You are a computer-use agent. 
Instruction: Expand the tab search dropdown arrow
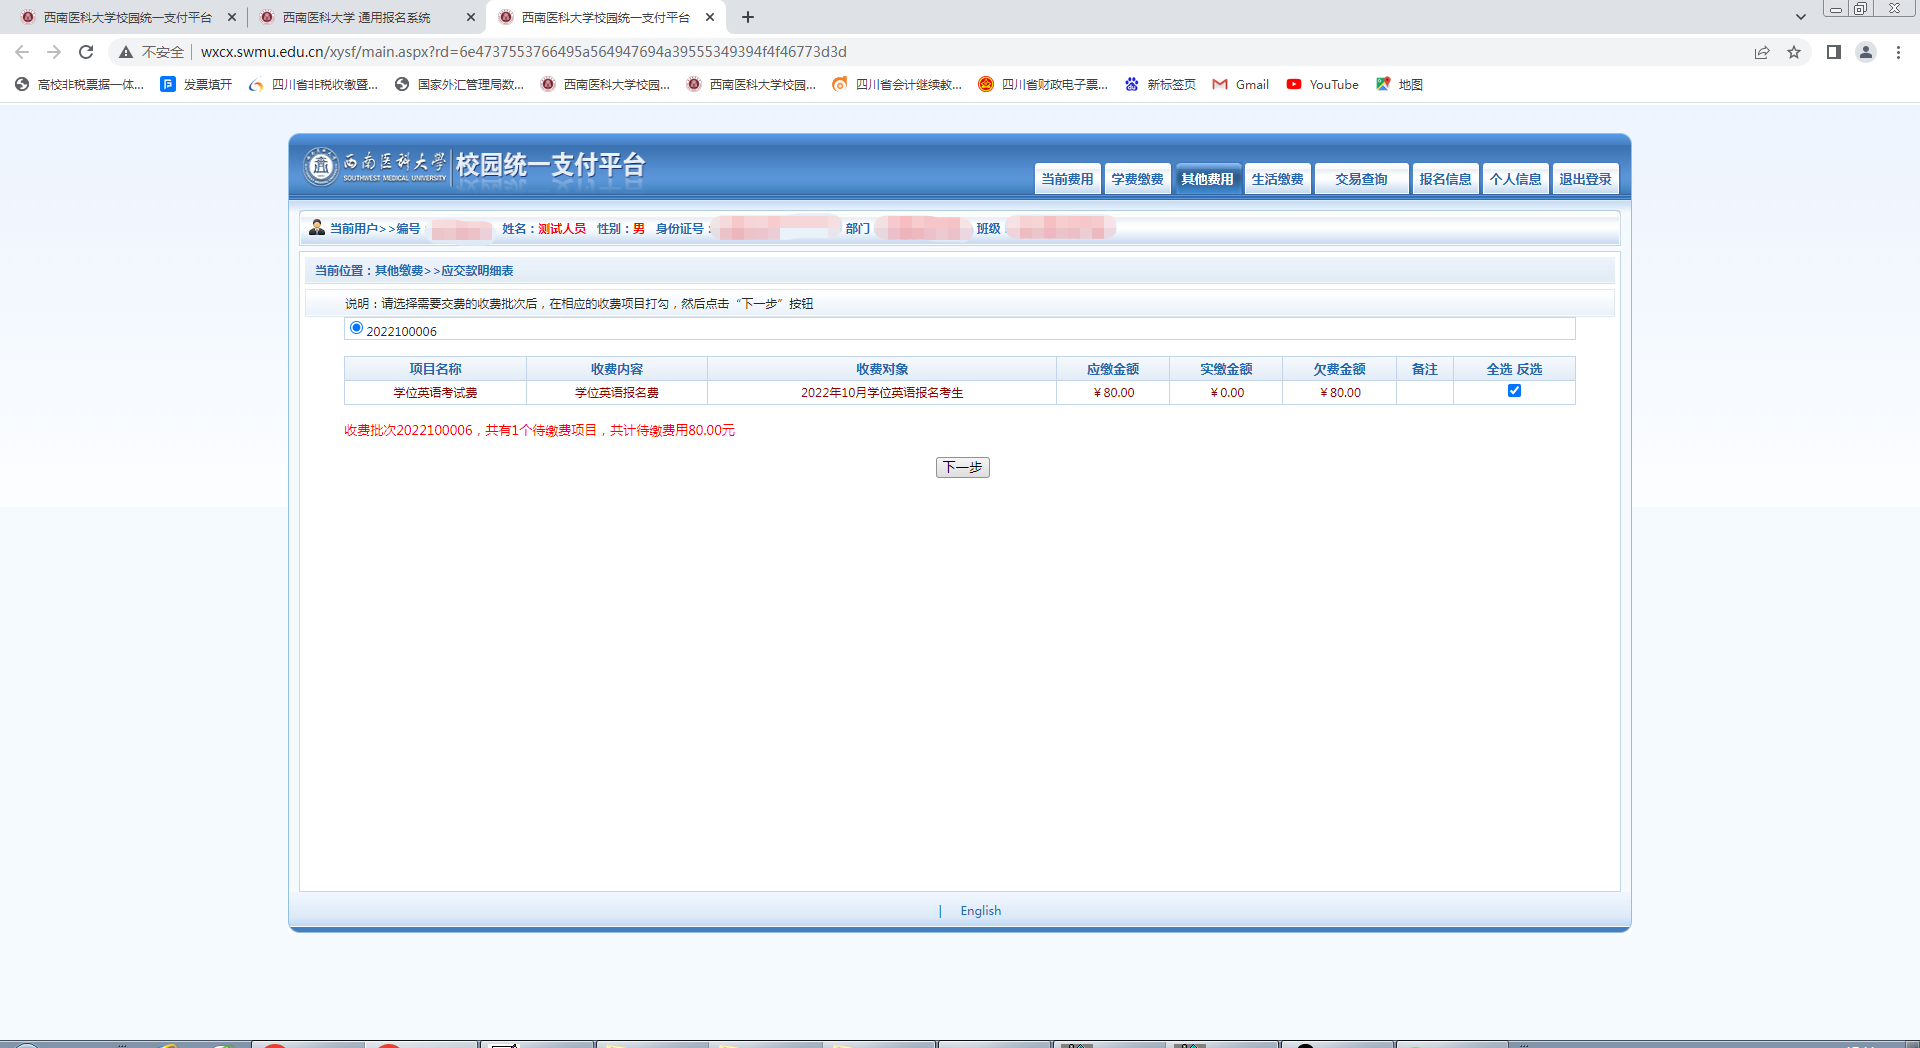(1800, 17)
